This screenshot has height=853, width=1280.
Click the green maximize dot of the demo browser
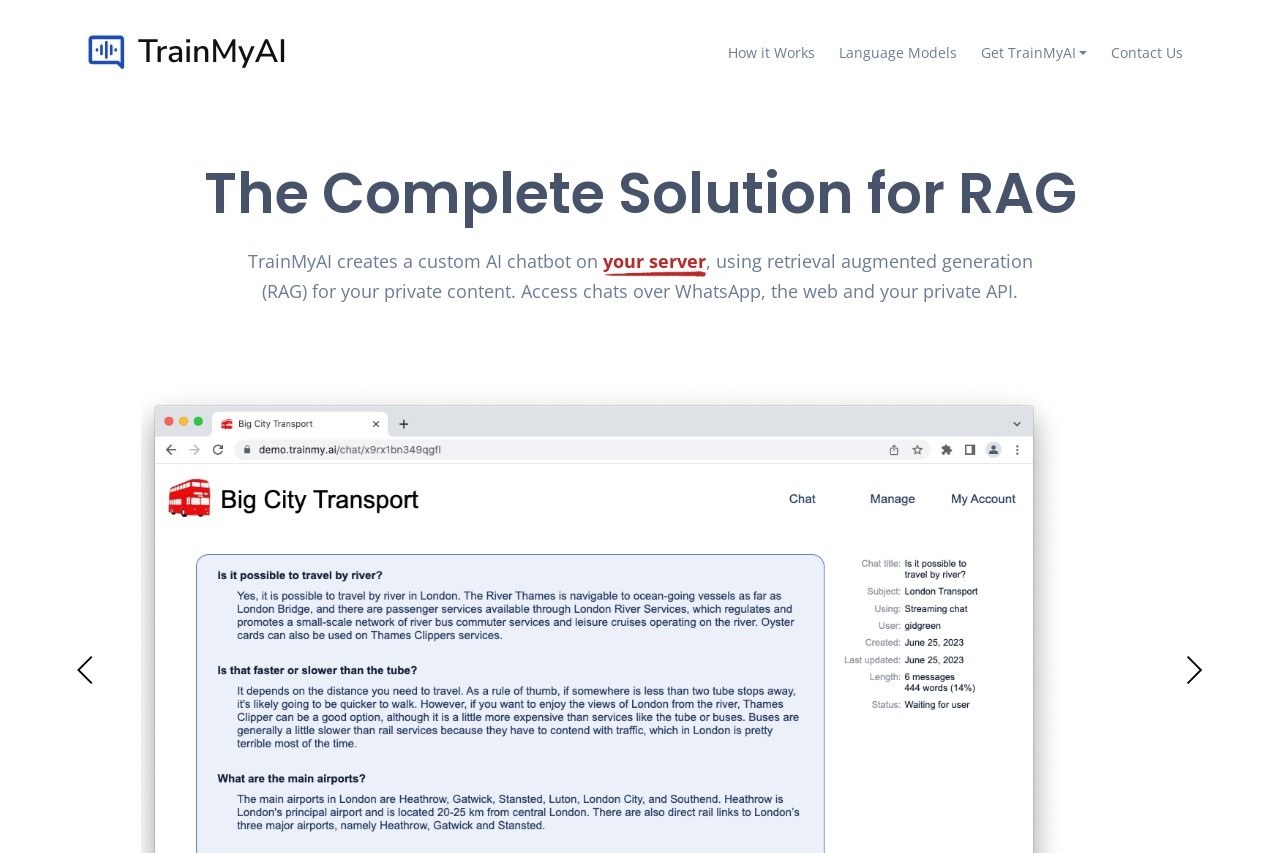click(x=198, y=421)
